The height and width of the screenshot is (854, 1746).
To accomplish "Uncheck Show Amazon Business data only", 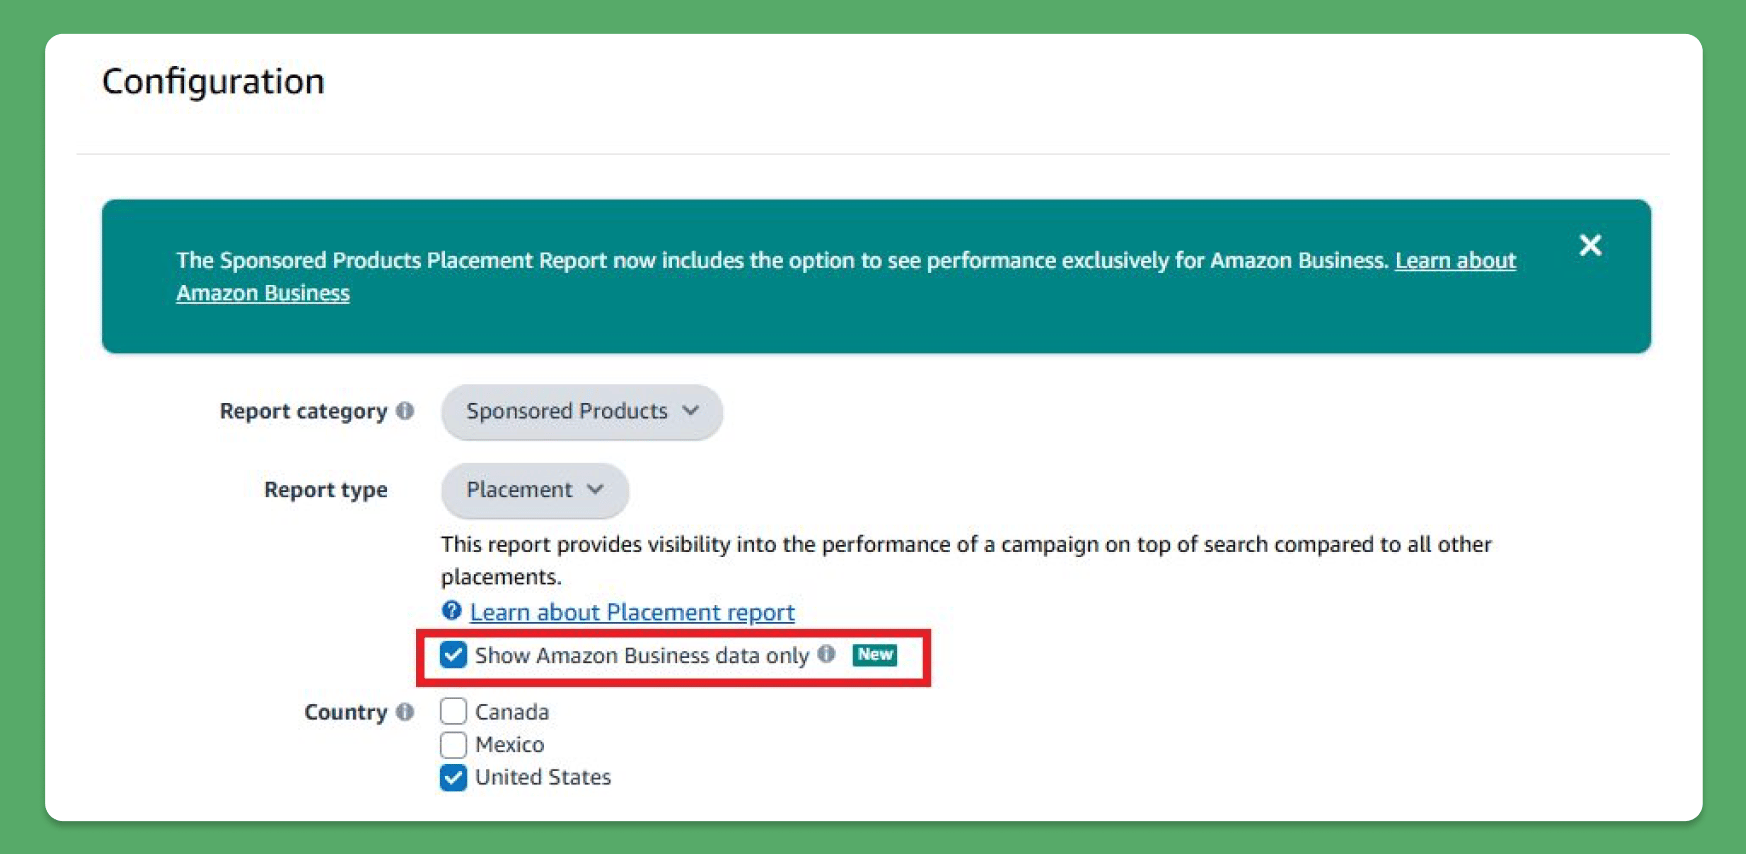I will coord(454,655).
